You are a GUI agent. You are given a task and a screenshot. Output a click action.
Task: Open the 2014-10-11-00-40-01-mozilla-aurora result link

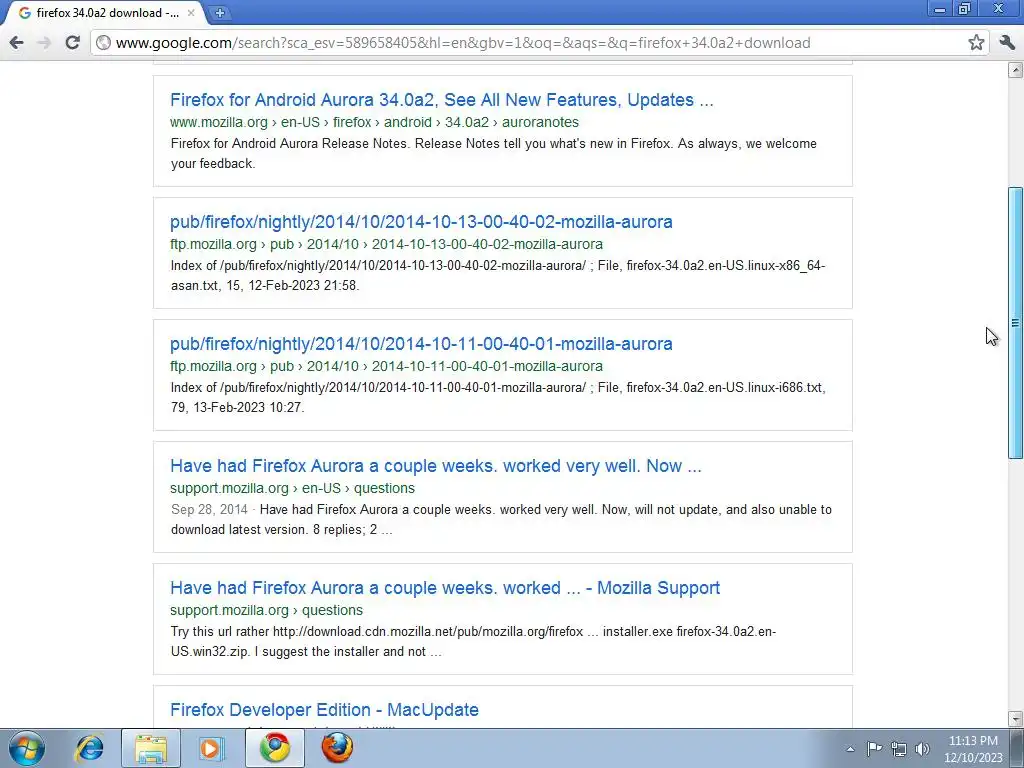pos(421,344)
